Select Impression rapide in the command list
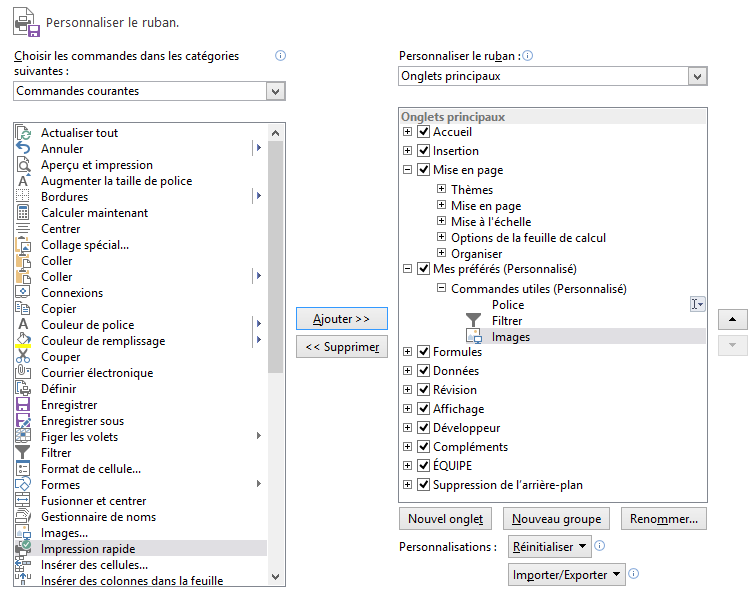The height and width of the screenshot is (595, 756). tap(88, 549)
